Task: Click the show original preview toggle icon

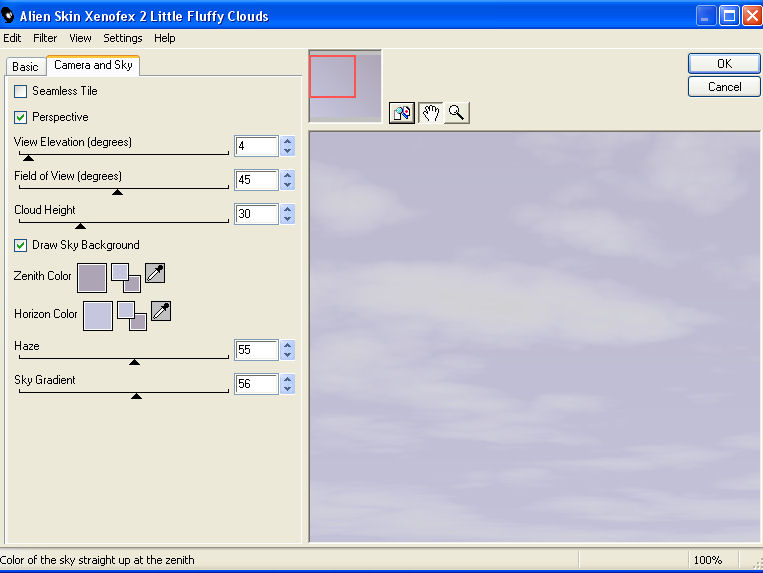Action: (x=402, y=113)
